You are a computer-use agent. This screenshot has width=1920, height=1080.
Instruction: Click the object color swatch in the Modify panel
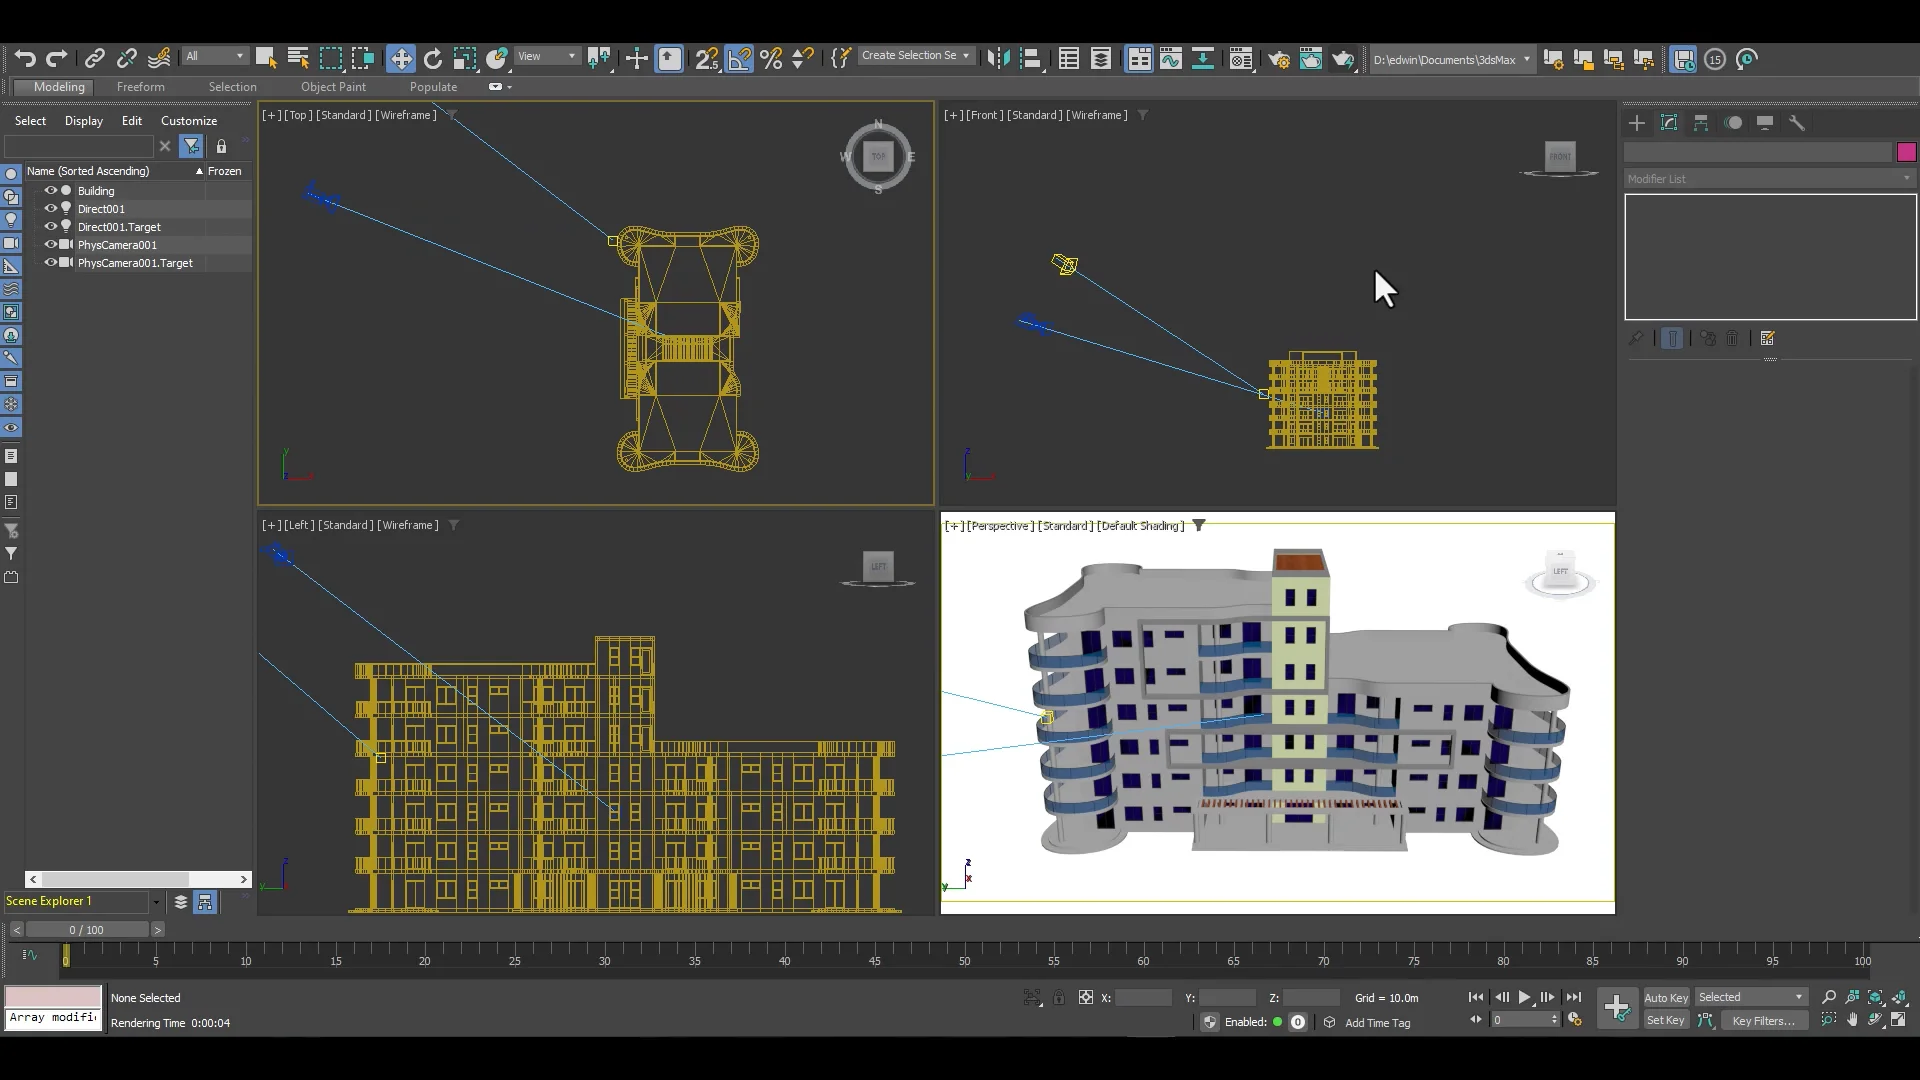coord(1906,151)
